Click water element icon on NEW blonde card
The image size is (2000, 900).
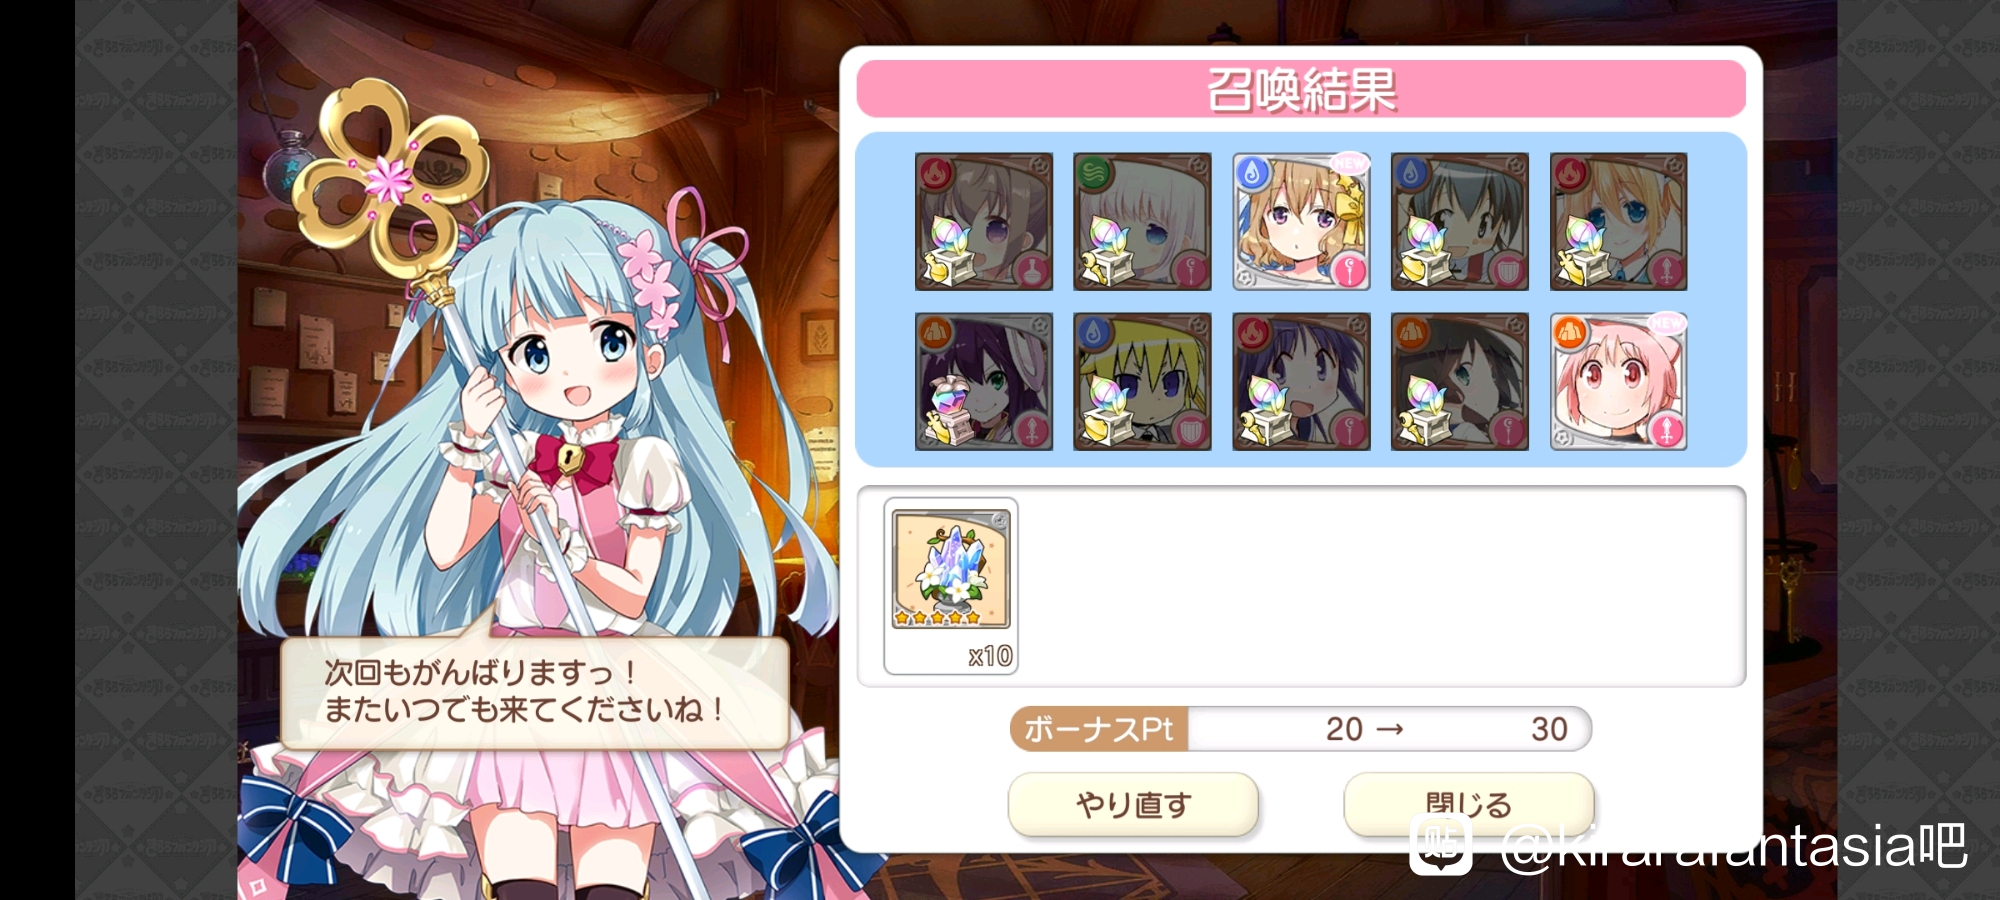coord(1253,174)
